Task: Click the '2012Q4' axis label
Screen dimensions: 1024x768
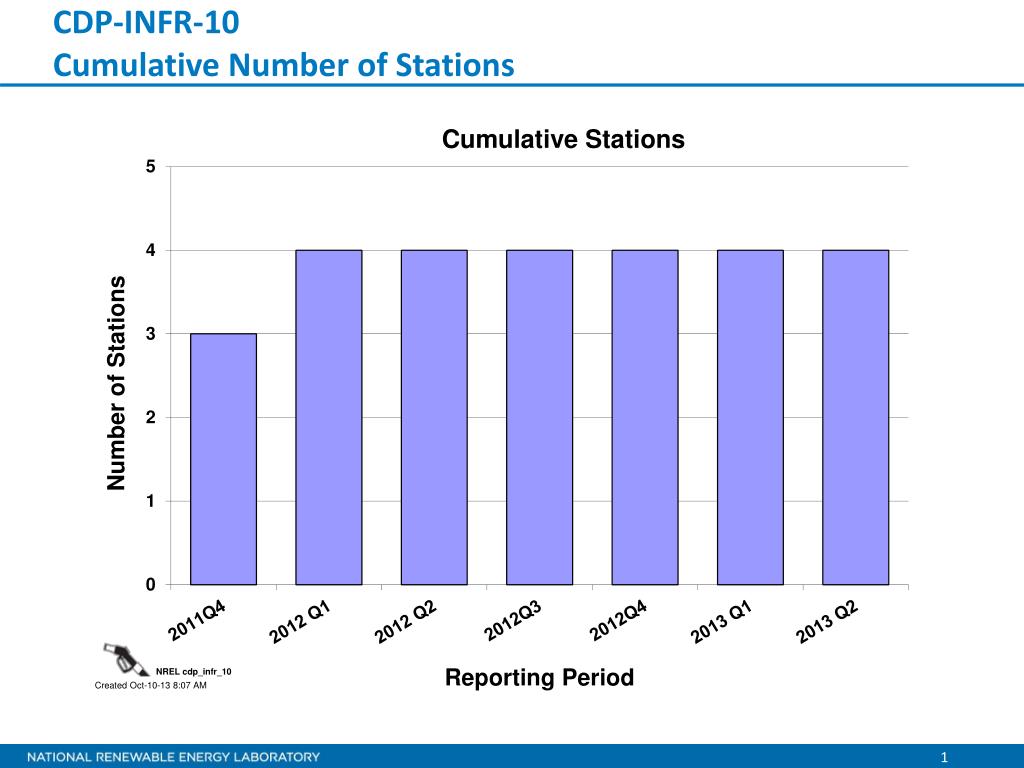Action: tap(618, 621)
